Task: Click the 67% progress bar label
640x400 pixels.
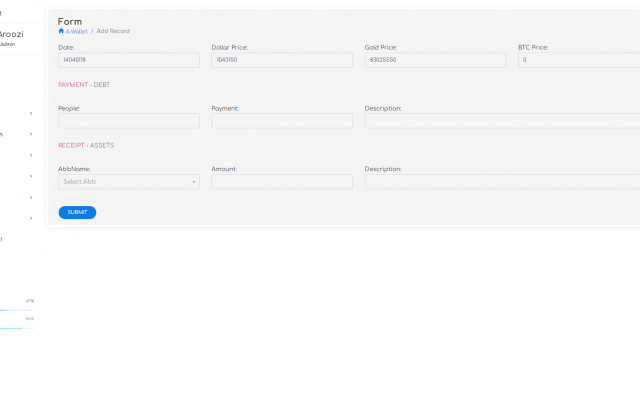Action: tap(30, 301)
